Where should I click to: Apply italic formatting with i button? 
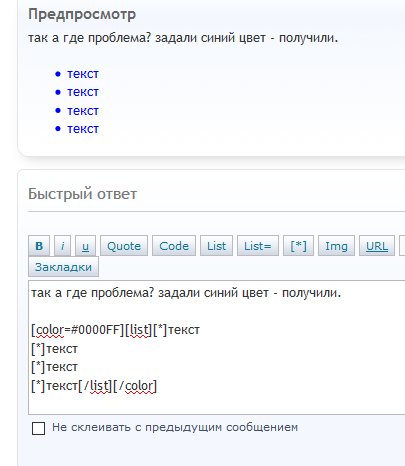click(x=62, y=246)
